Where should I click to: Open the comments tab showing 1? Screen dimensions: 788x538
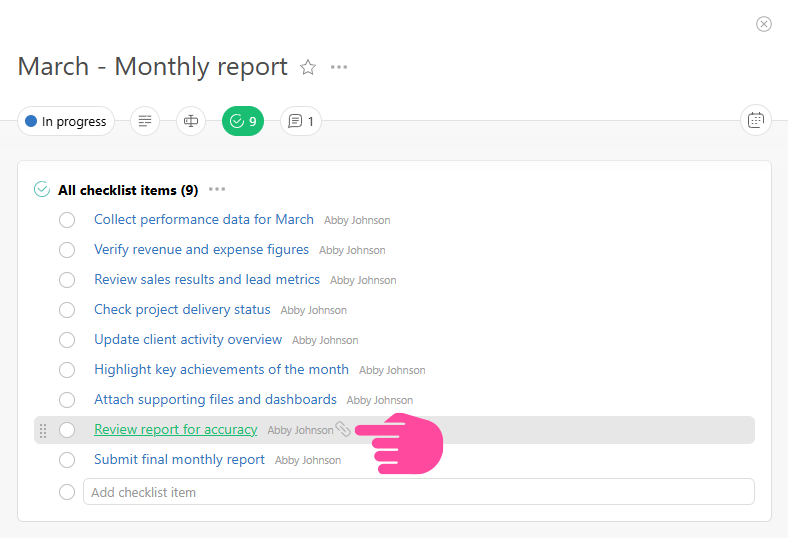point(301,121)
